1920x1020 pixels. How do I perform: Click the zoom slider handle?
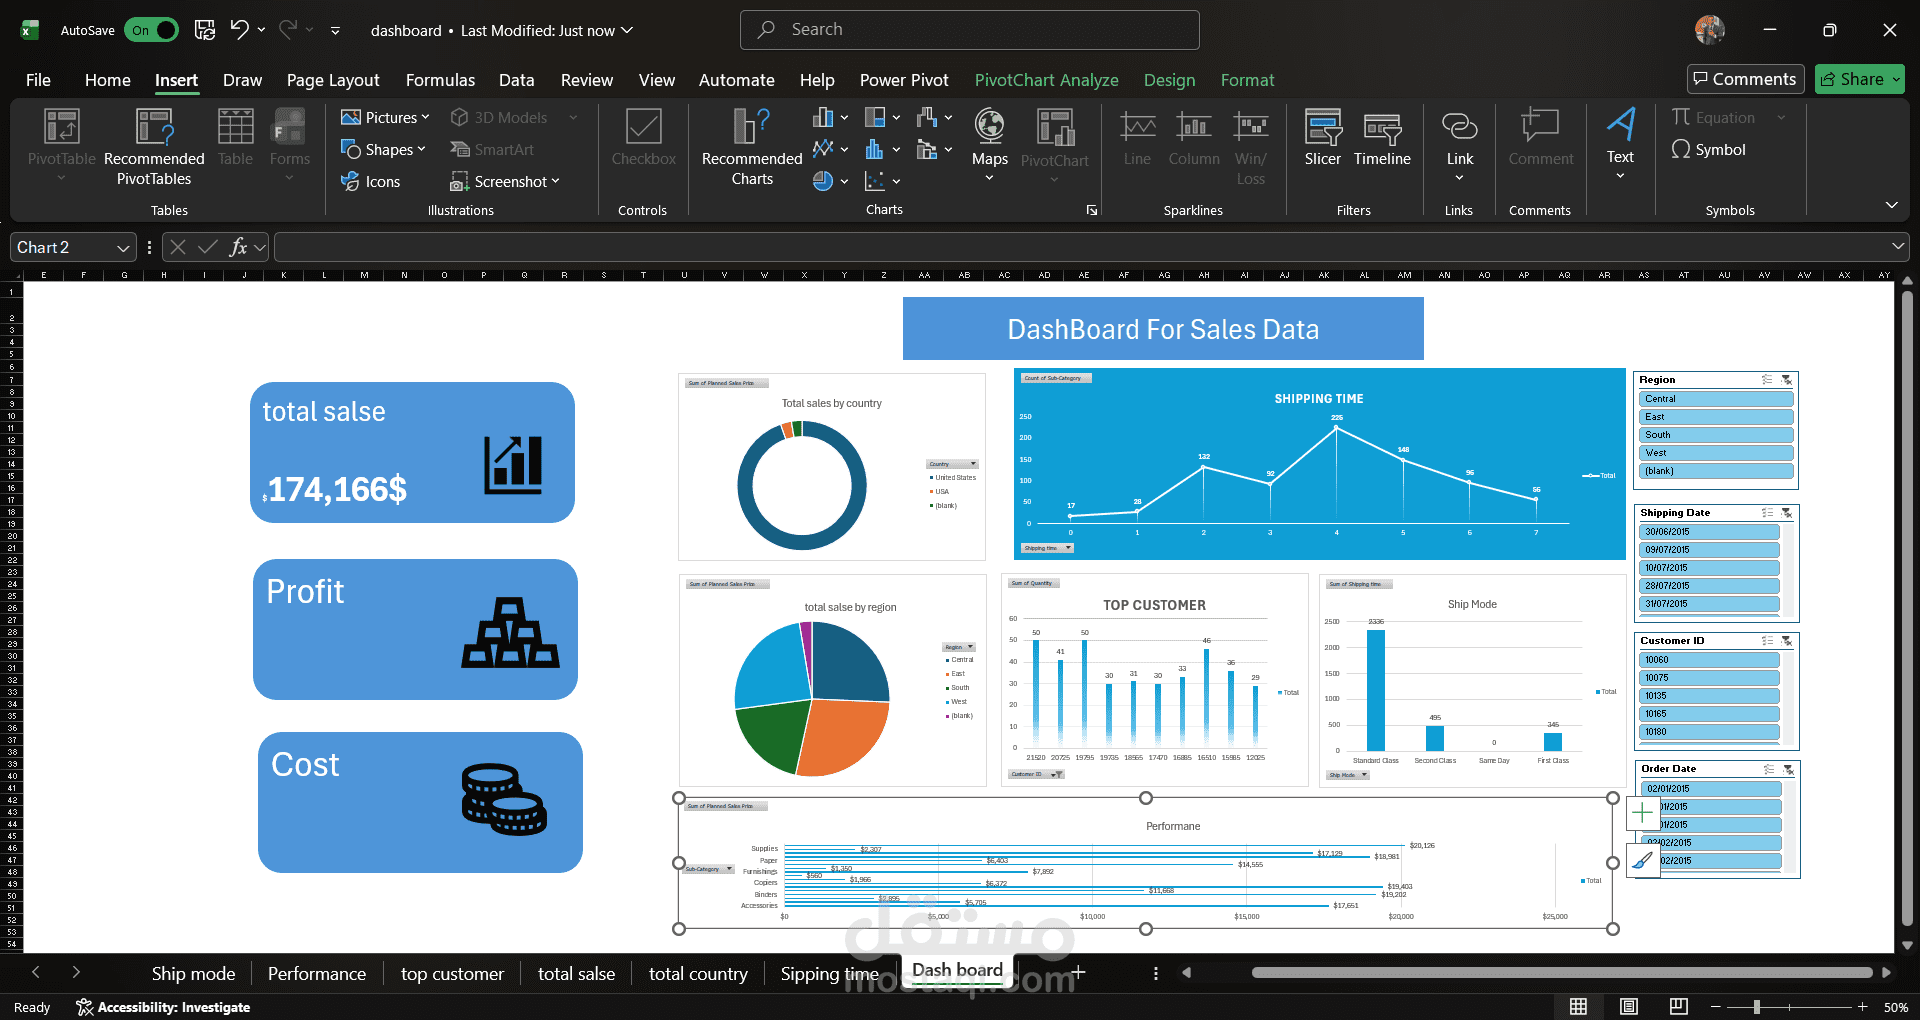tap(1757, 1007)
